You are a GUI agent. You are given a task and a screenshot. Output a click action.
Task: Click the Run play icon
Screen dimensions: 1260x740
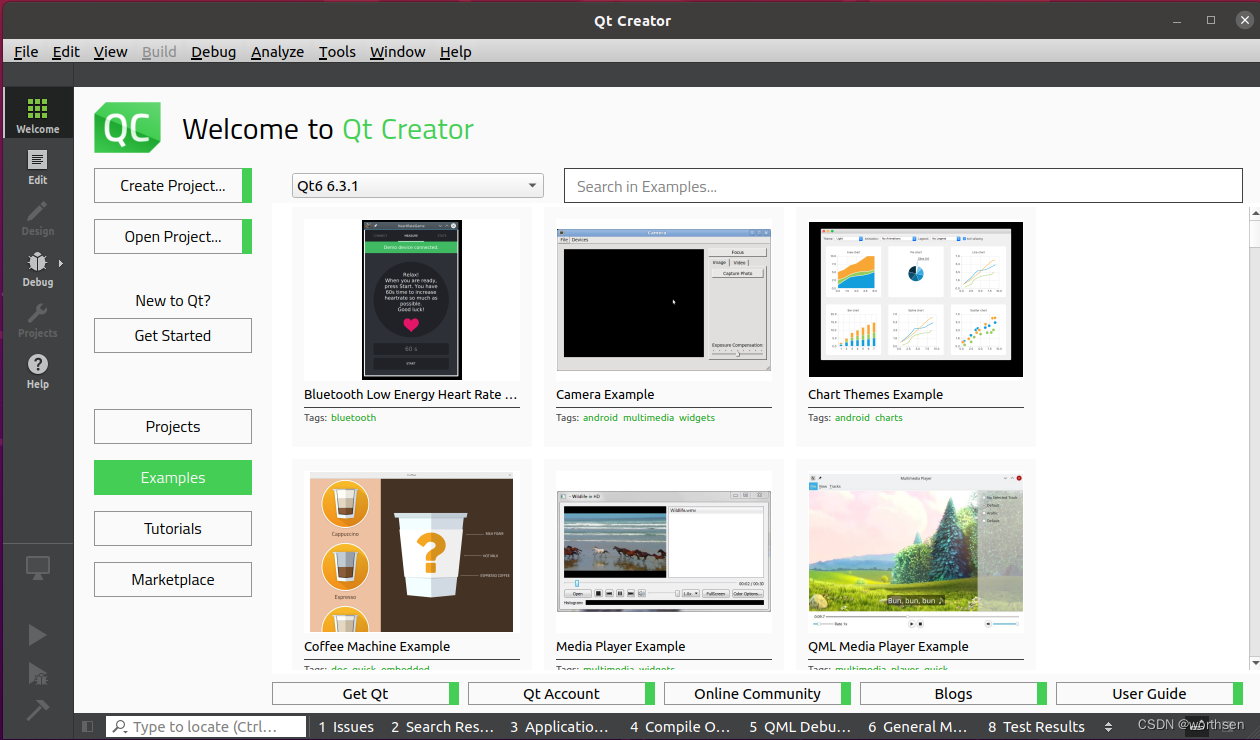[37, 635]
